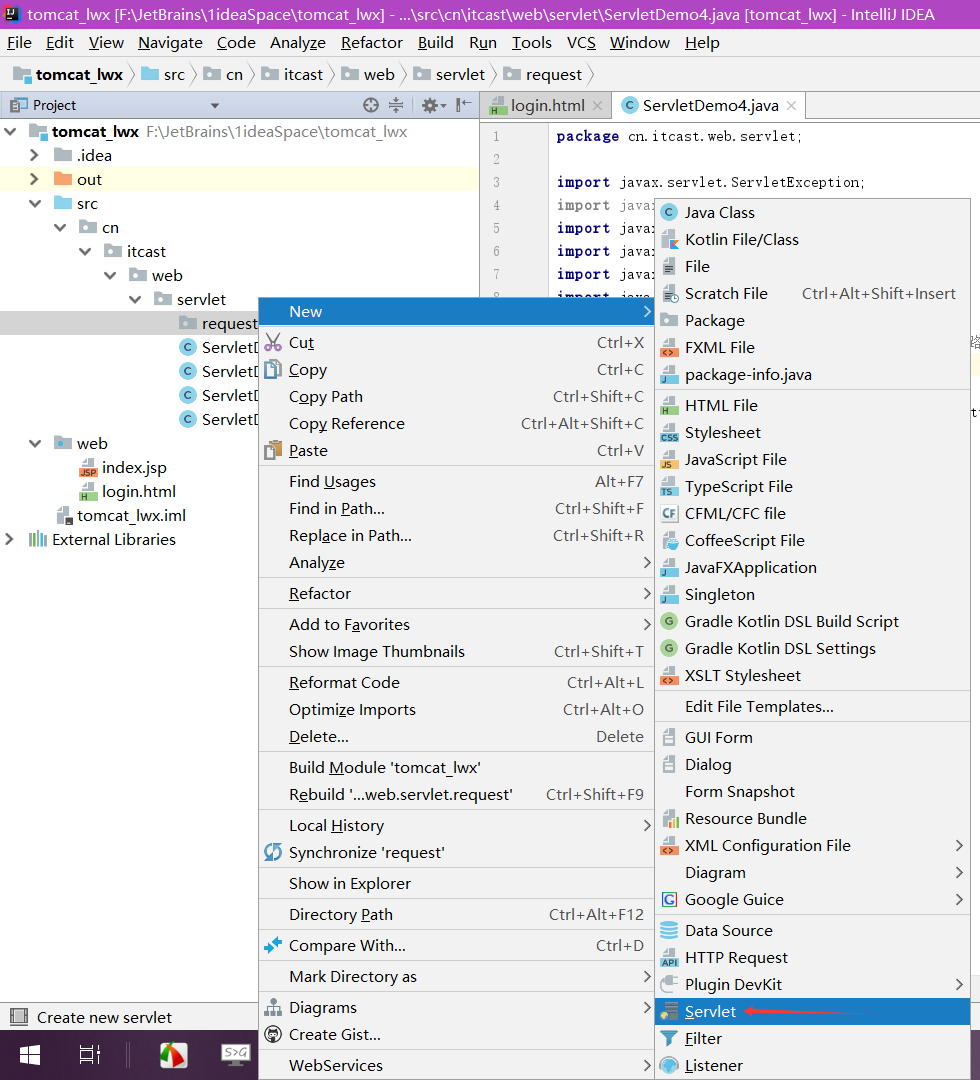Click the Scroll from Source target icon

[371, 105]
